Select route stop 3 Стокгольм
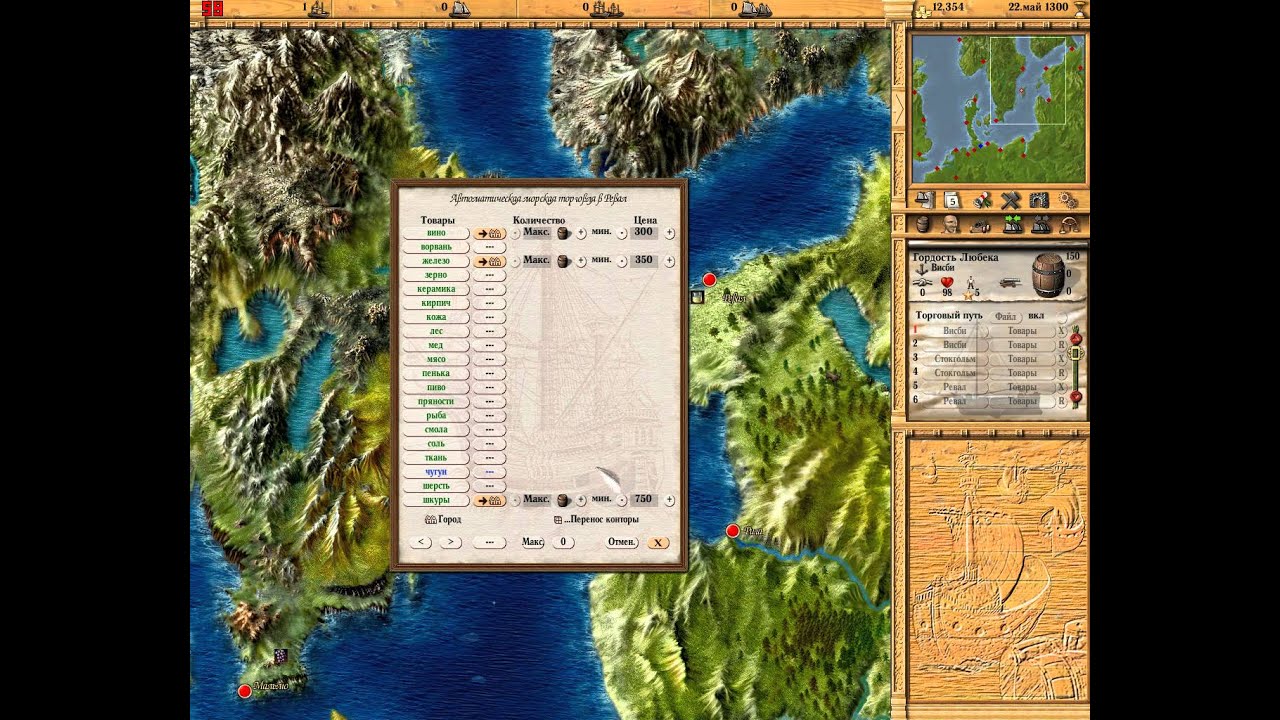The height and width of the screenshot is (720, 1280). tap(955, 359)
